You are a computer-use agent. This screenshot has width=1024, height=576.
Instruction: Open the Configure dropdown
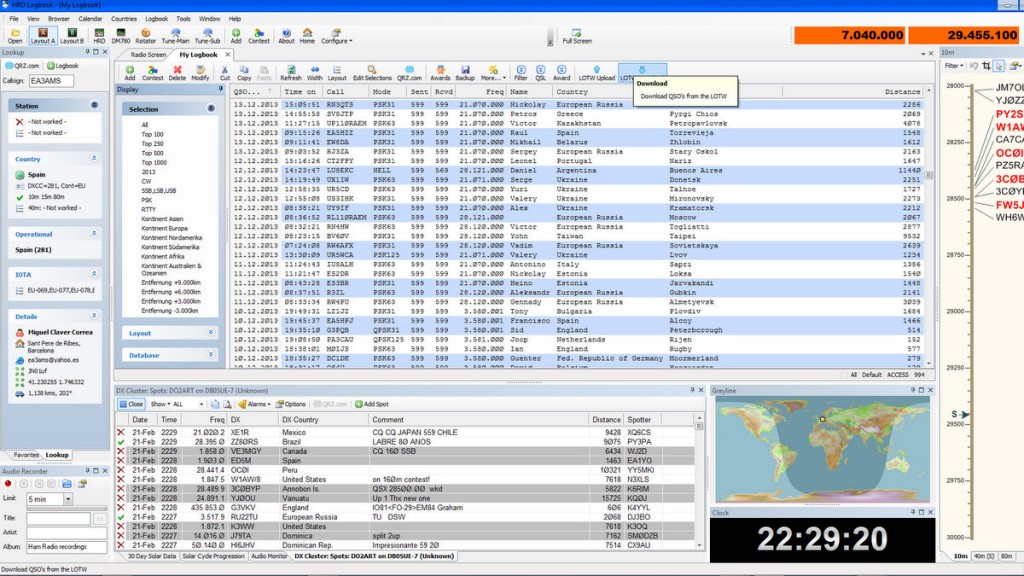click(x=336, y=36)
